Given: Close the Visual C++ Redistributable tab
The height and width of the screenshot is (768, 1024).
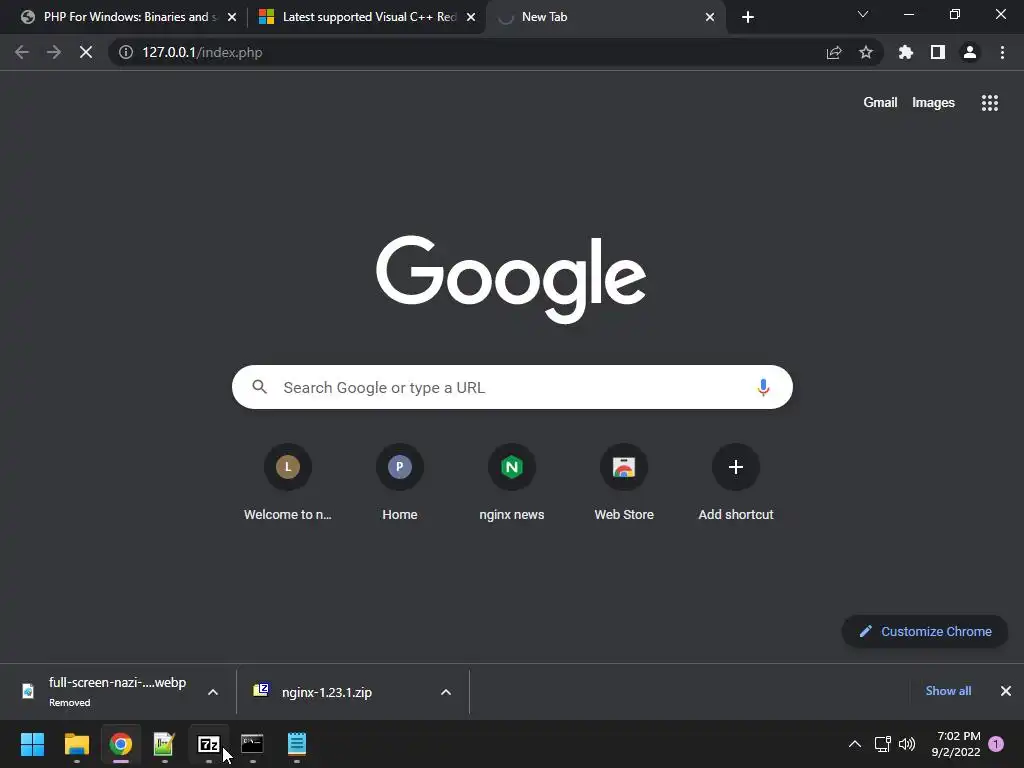Looking at the screenshot, I should coord(471,18).
